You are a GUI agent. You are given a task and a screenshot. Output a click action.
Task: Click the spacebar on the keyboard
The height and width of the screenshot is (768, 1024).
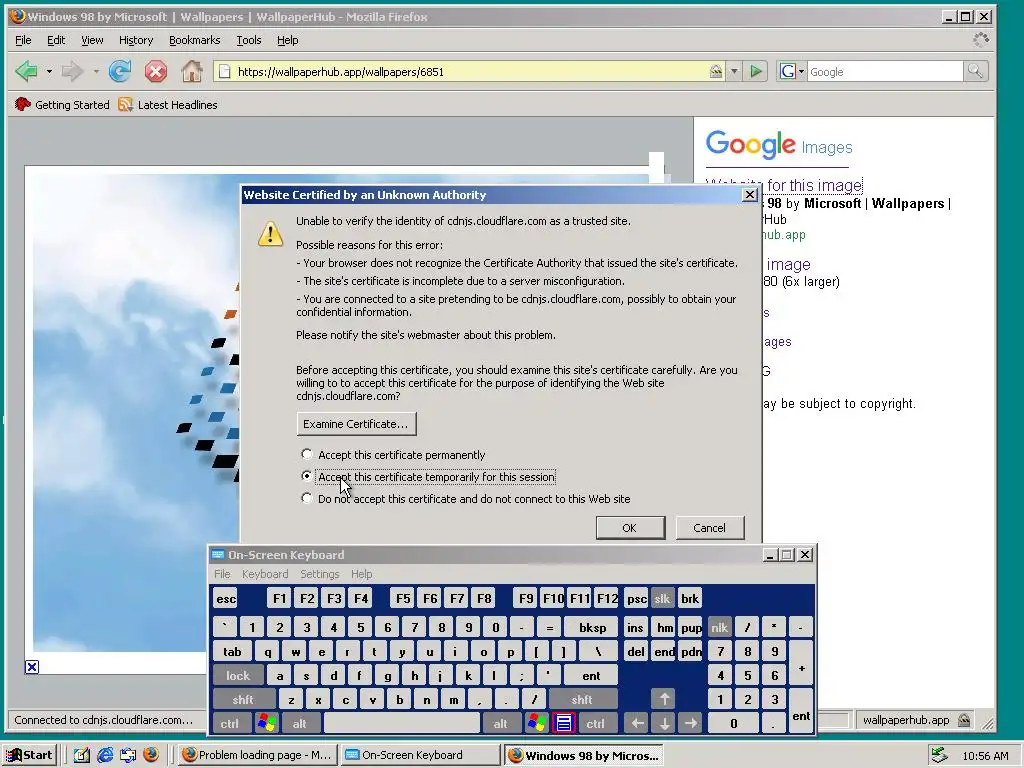(x=402, y=723)
